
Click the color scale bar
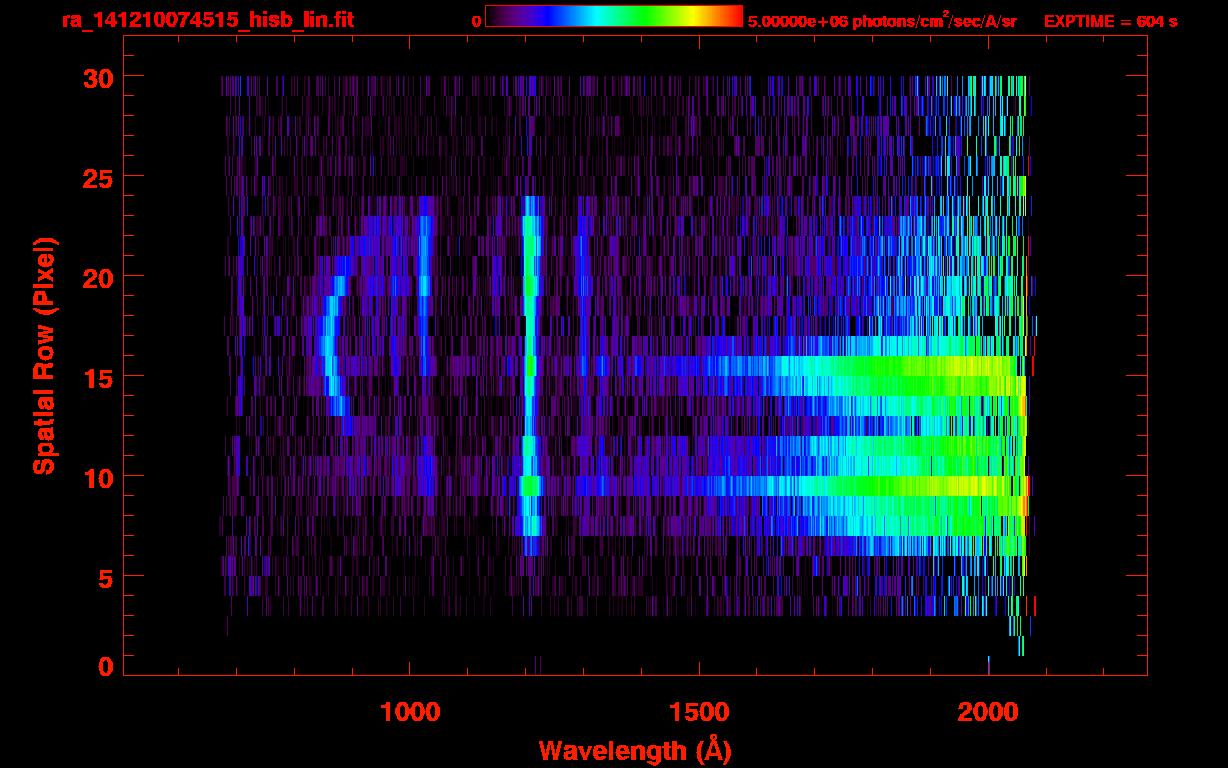coord(614,17)
